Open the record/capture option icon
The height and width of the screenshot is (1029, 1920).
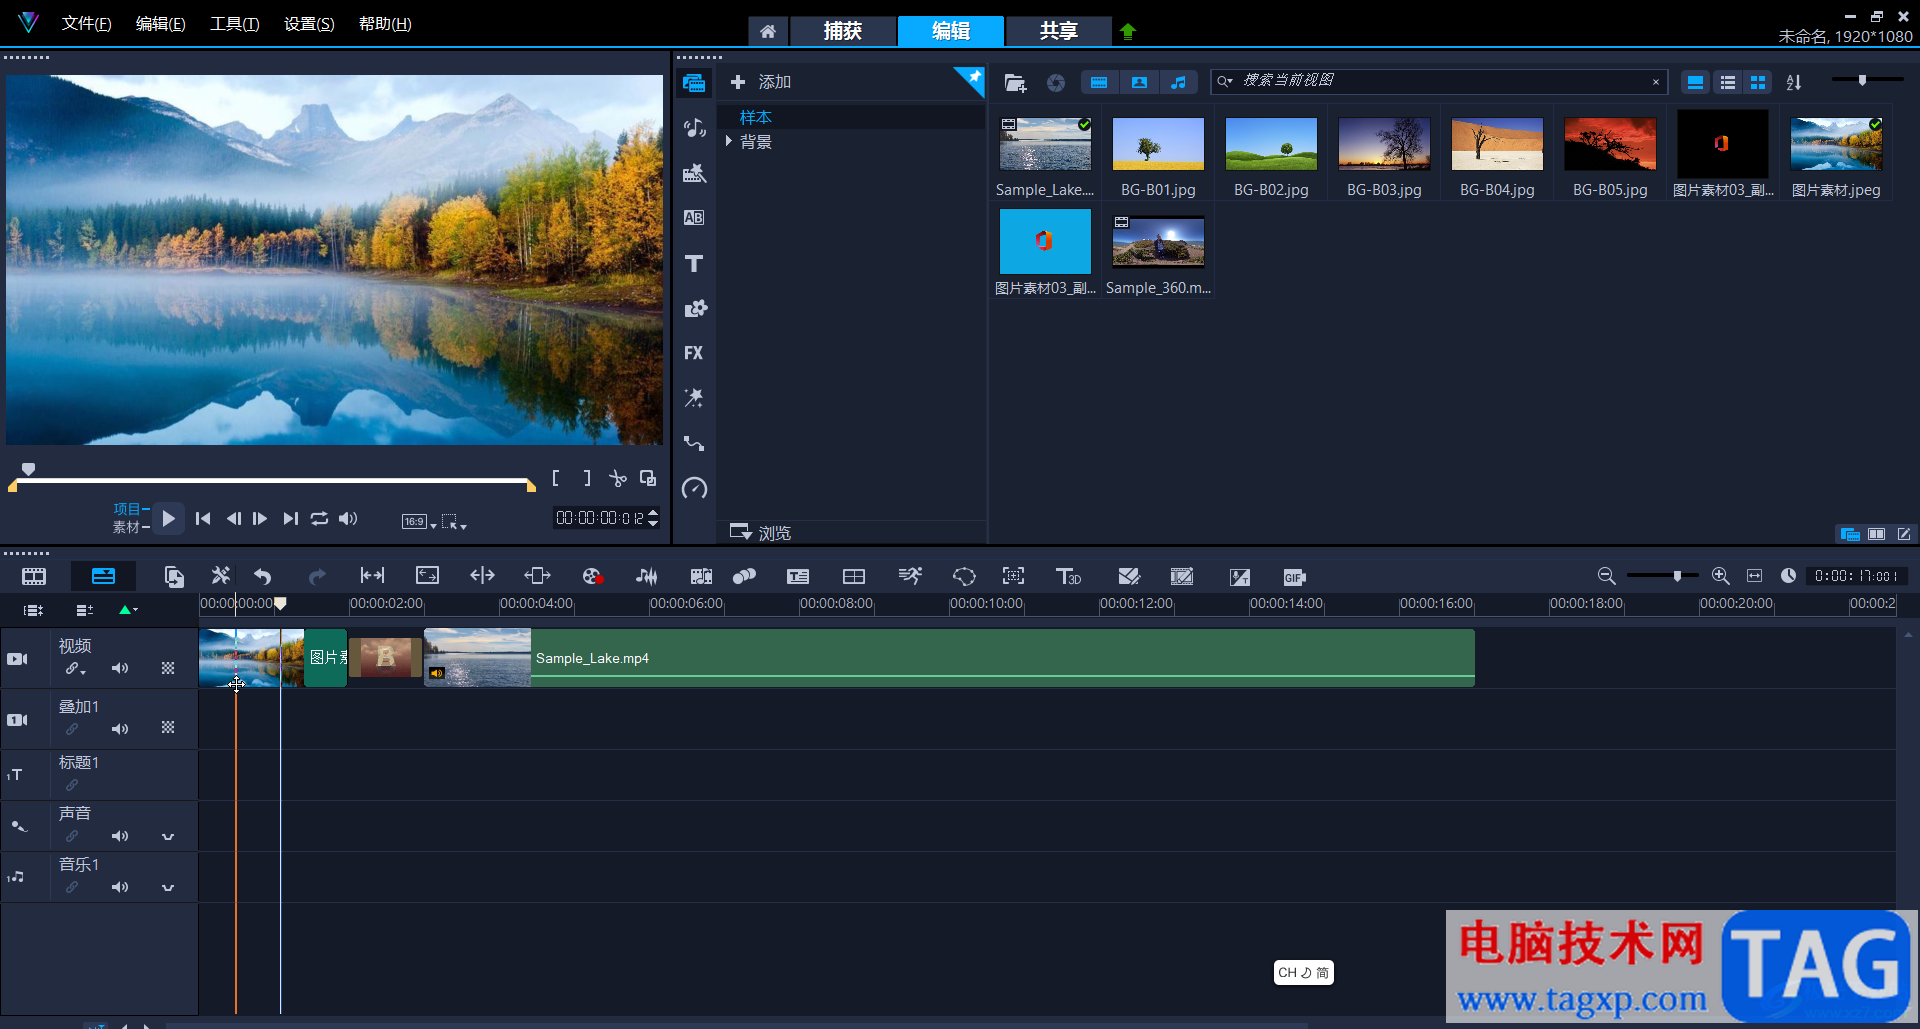pyautogui.click(x=592, y=576)
